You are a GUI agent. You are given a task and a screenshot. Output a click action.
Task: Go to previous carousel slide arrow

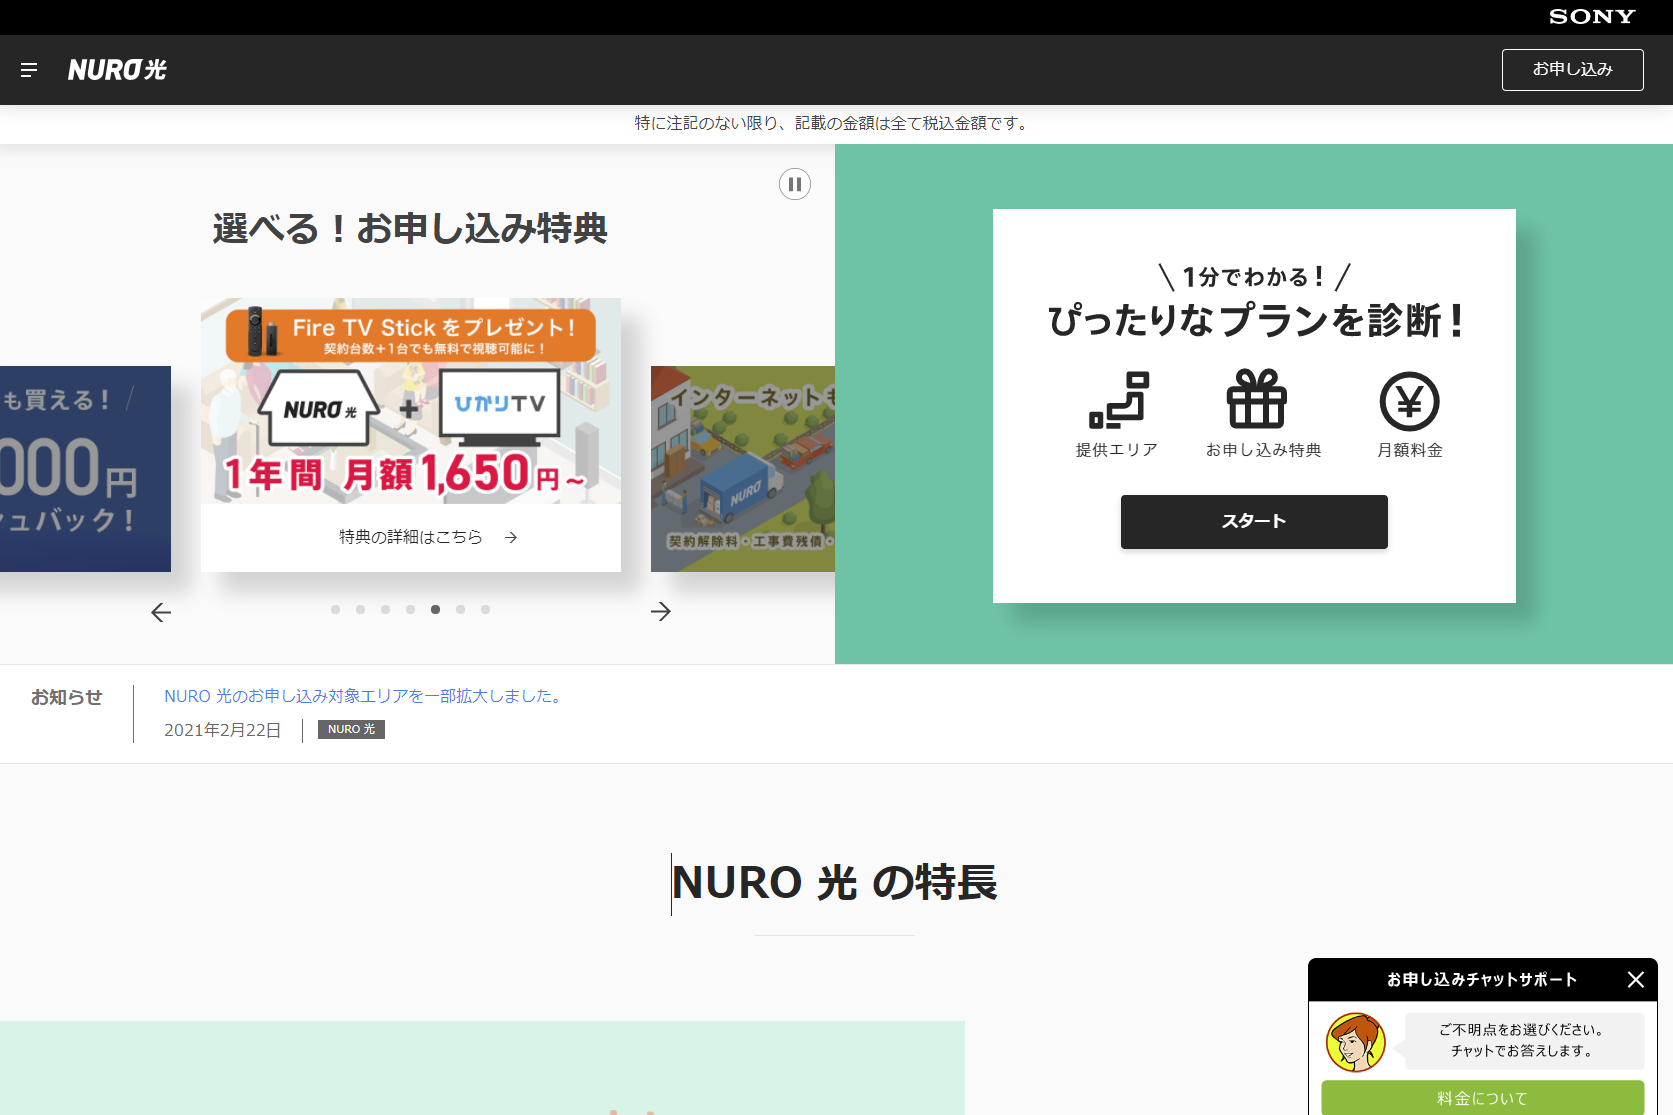161,612
